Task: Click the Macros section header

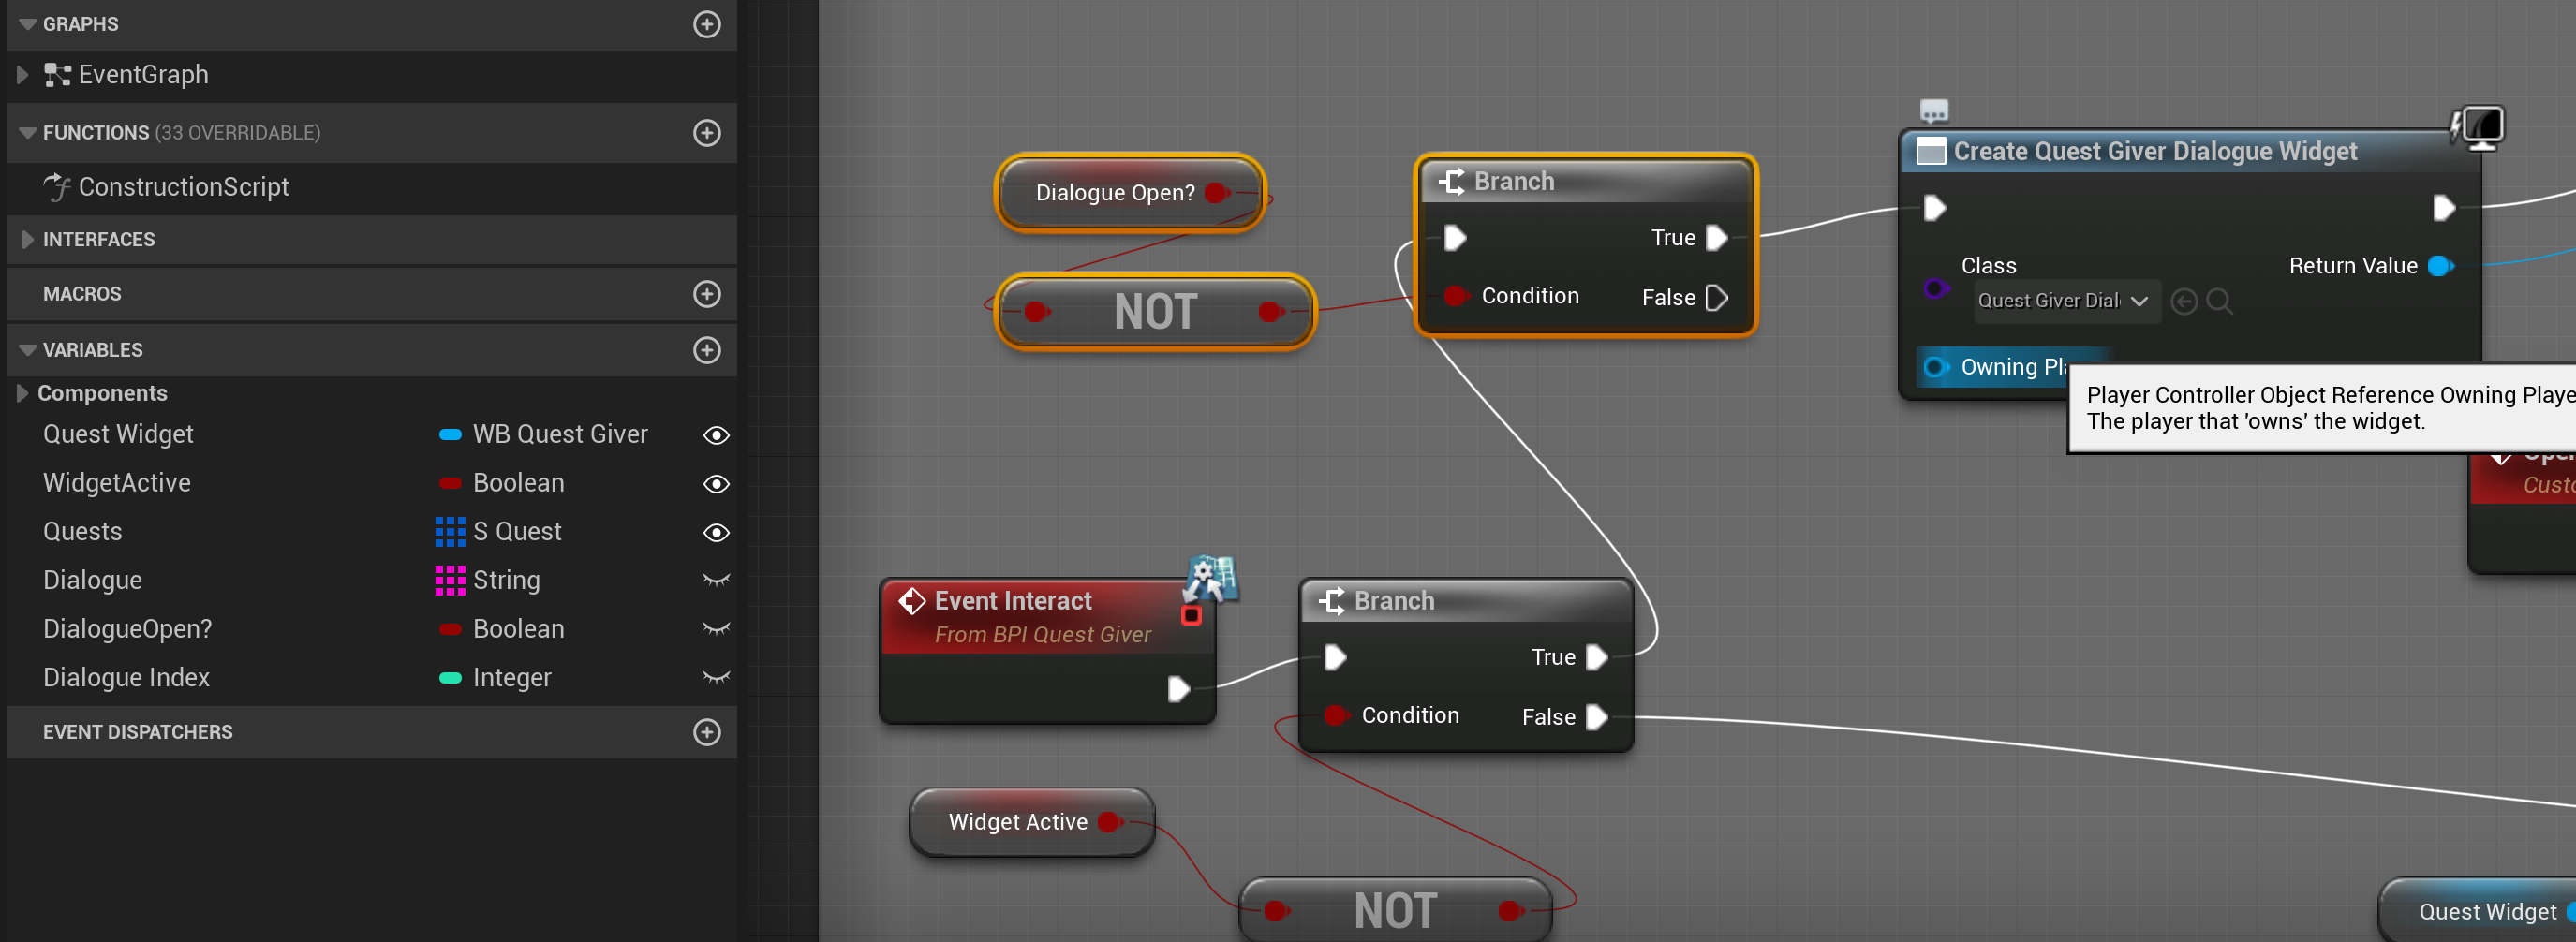Action: point(372,294)
